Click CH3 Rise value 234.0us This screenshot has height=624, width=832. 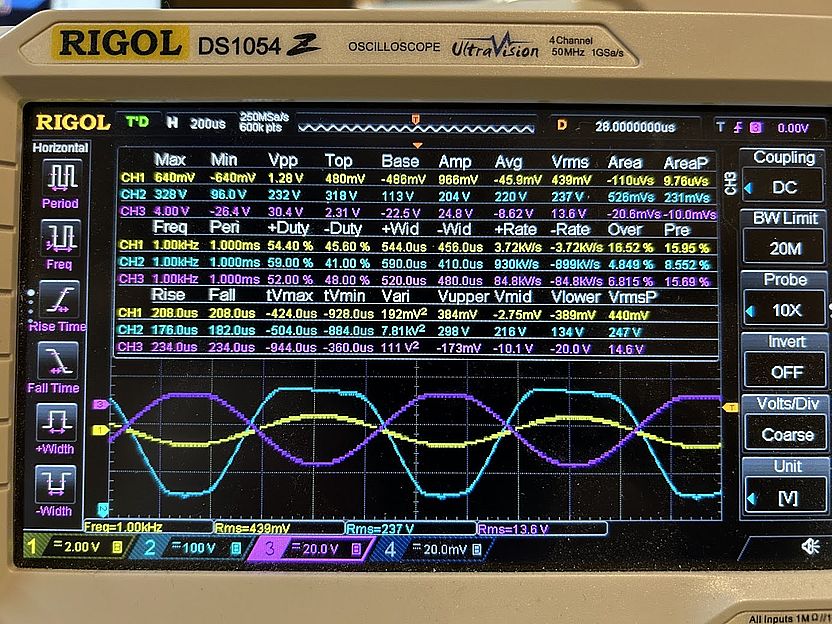coord(174,347)
